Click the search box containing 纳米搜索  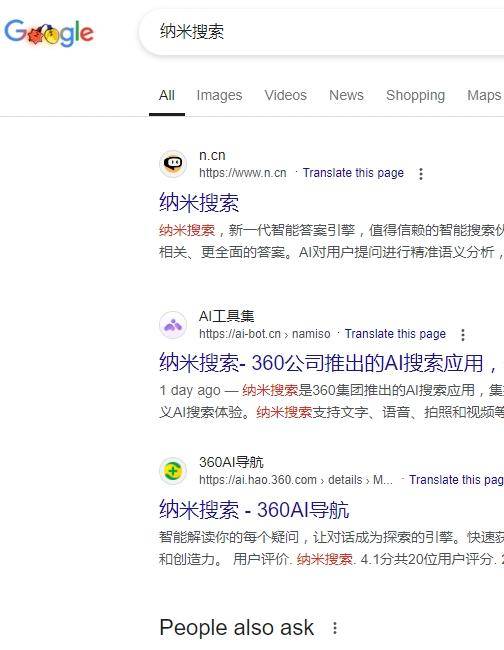(322, 32)
